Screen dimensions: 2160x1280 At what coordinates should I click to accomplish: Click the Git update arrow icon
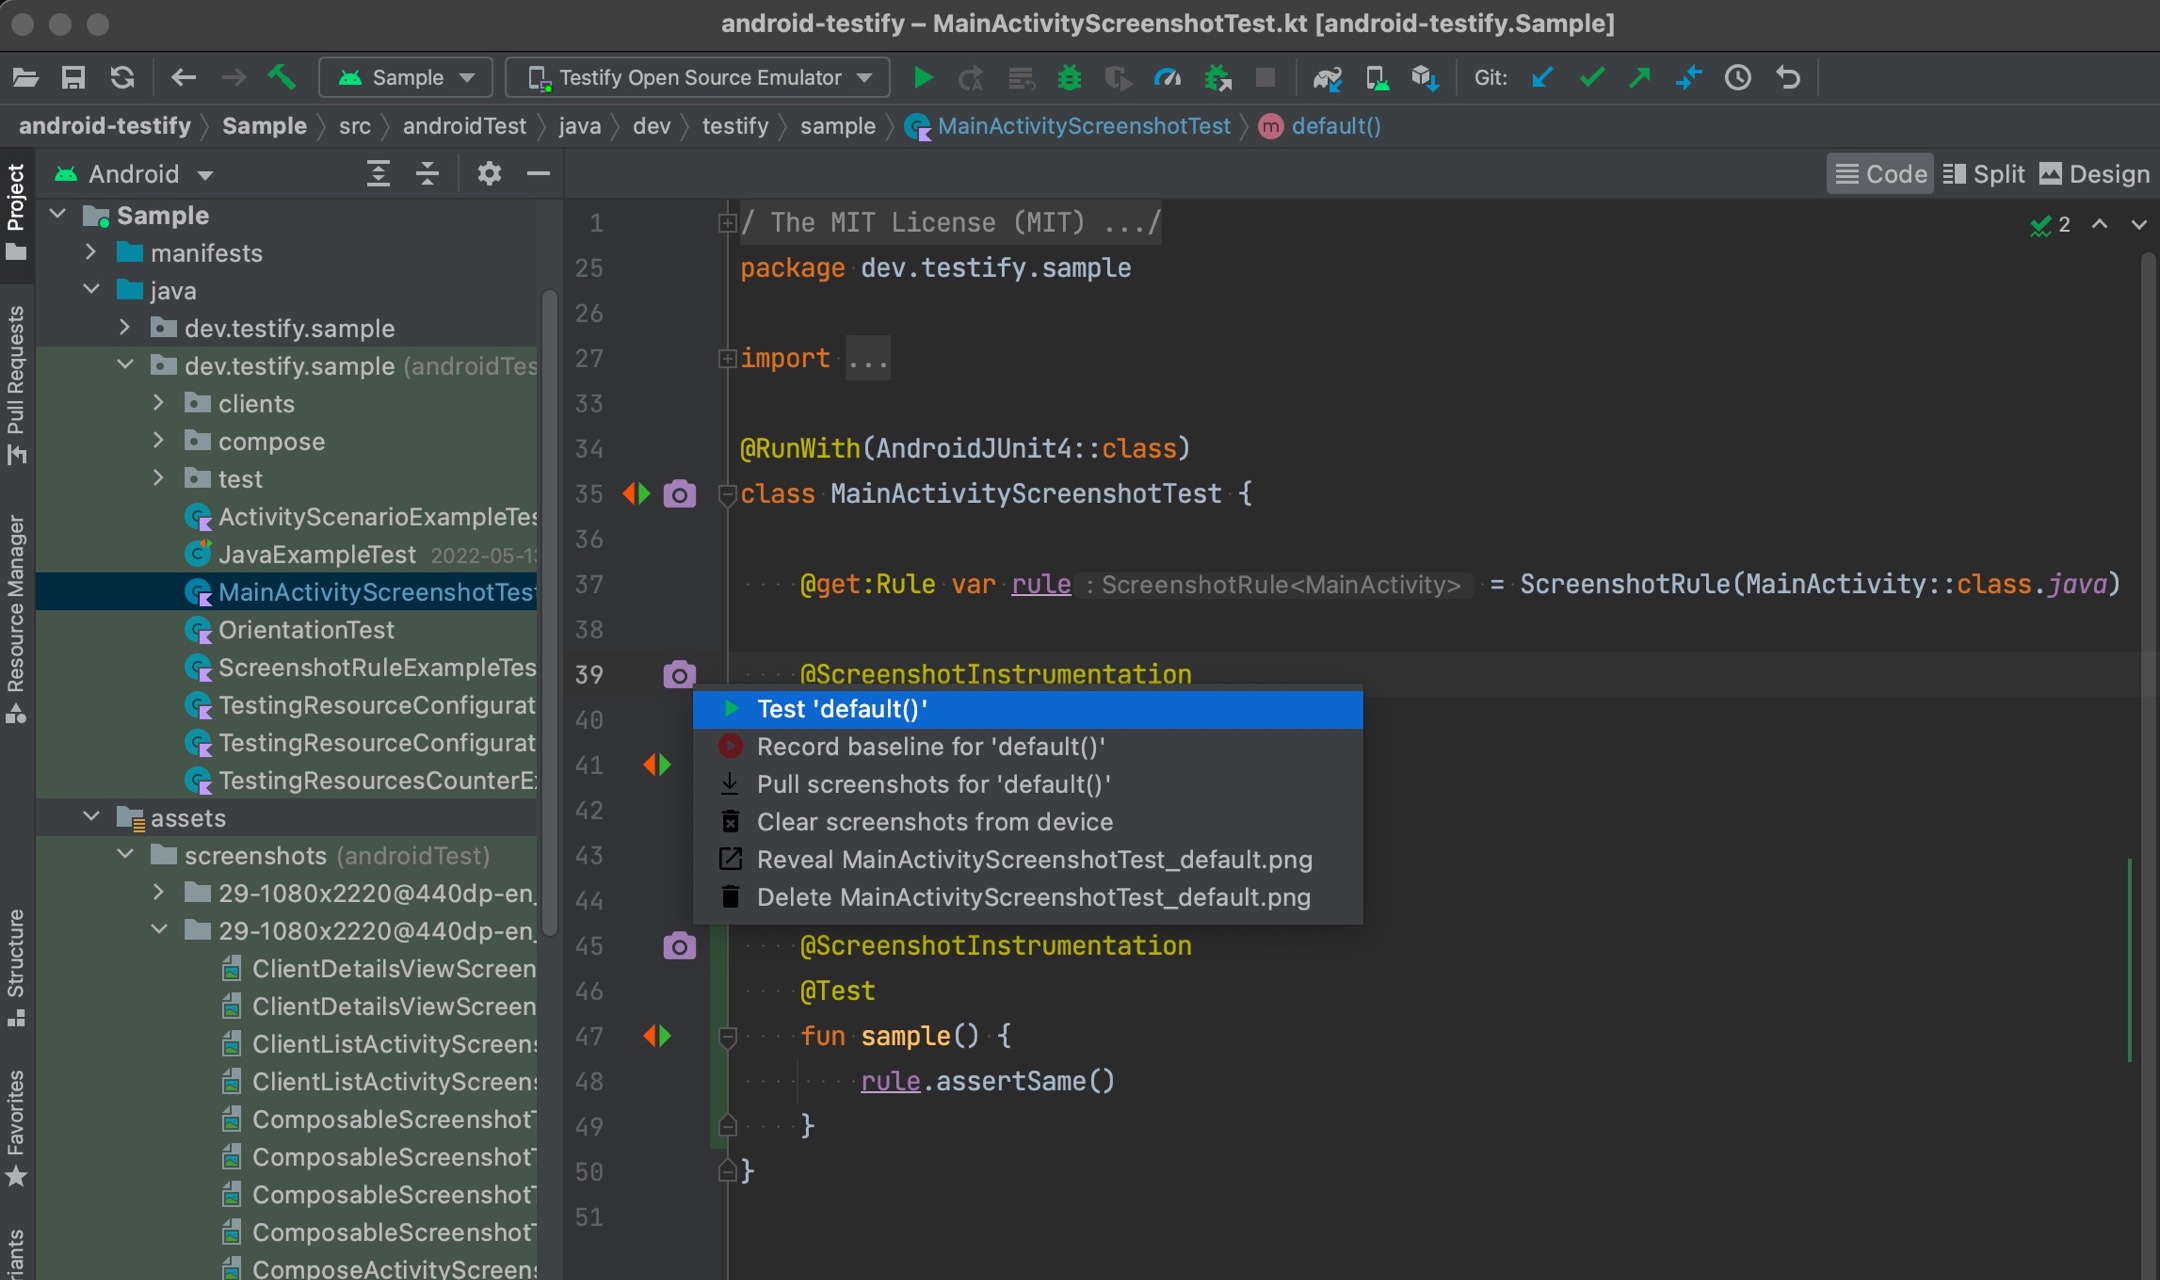[1541, 77]
